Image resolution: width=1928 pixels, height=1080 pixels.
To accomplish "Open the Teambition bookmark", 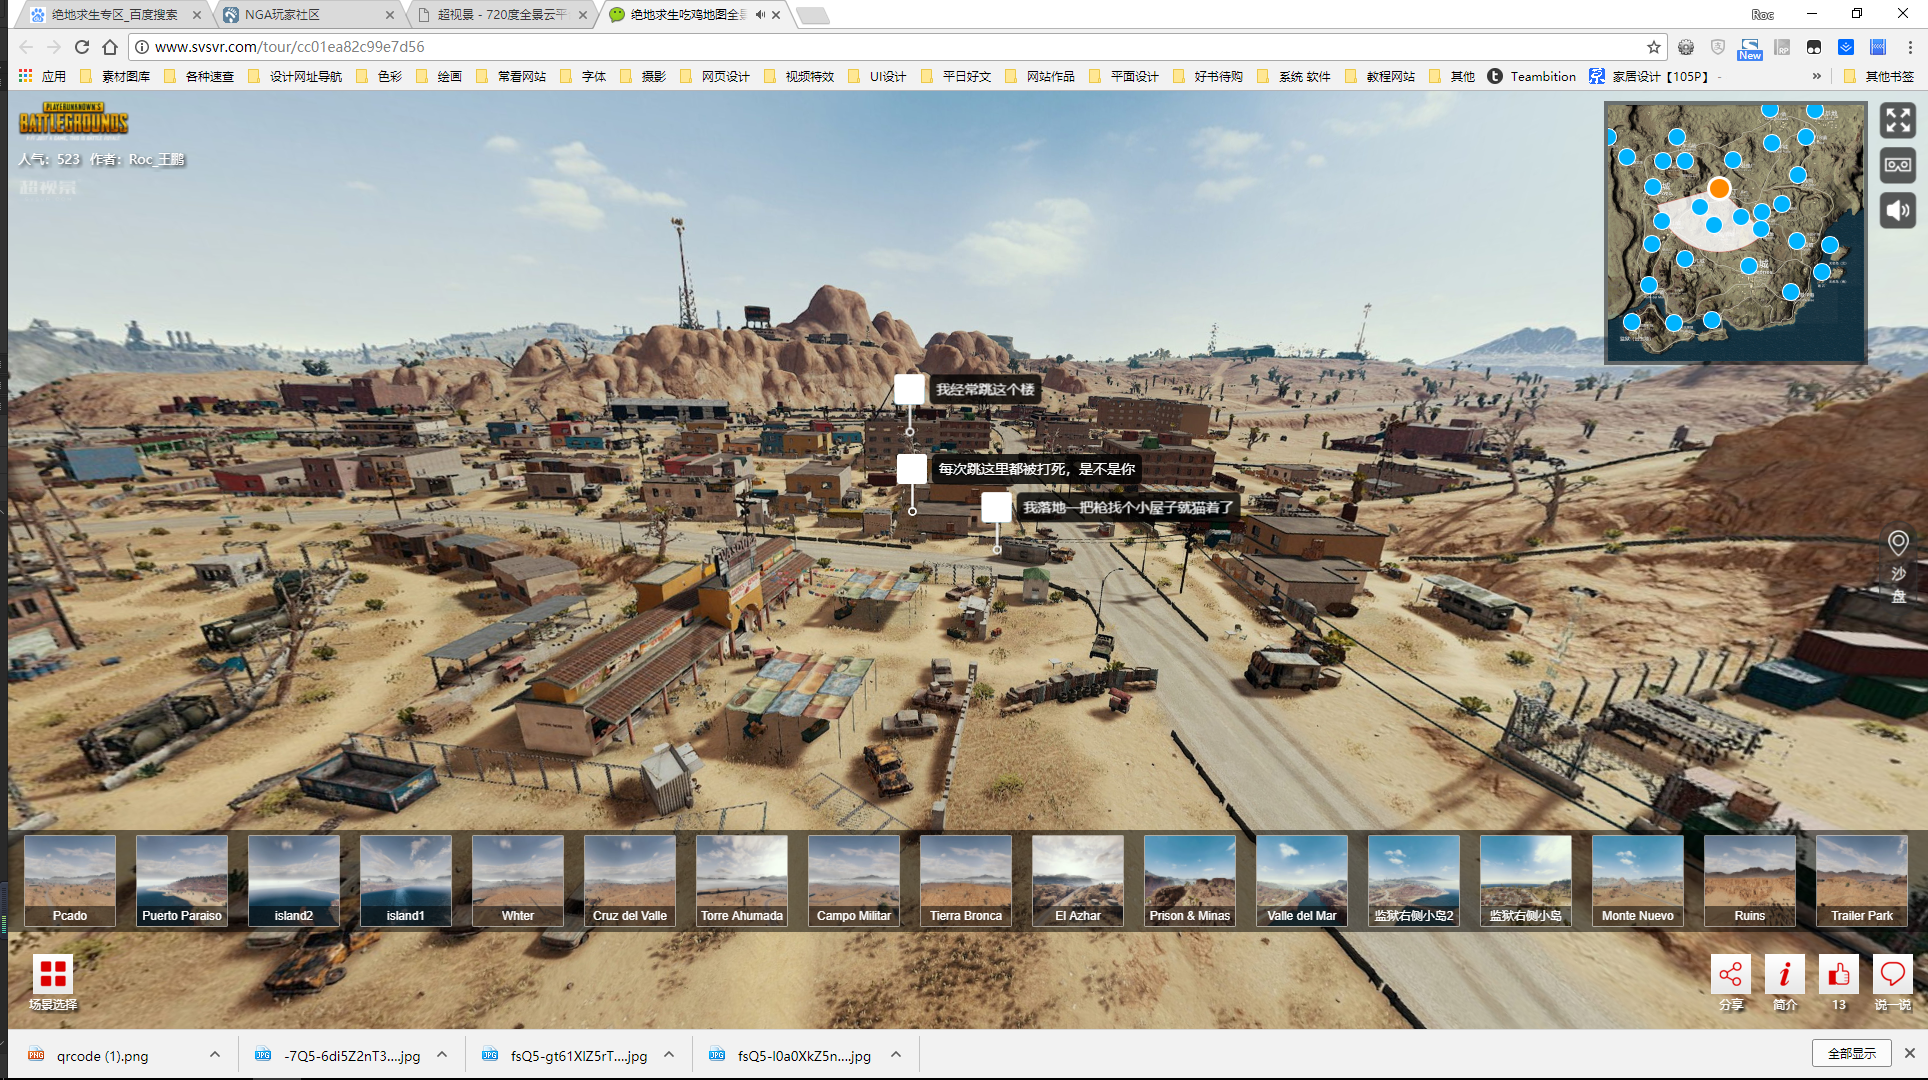I will tap(1532, 76).
